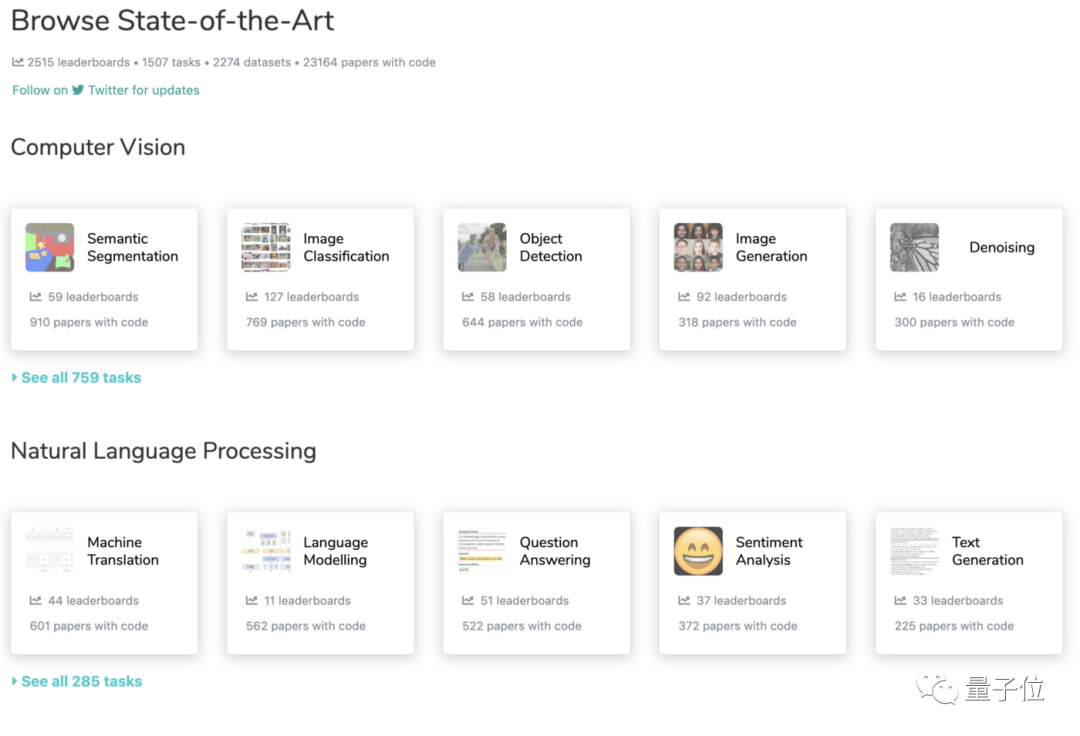Screen dimensions: 1080x736
Task: Click the Image Classification grid thumbnail
Action: pyautogui.click(x=266, y=247)
